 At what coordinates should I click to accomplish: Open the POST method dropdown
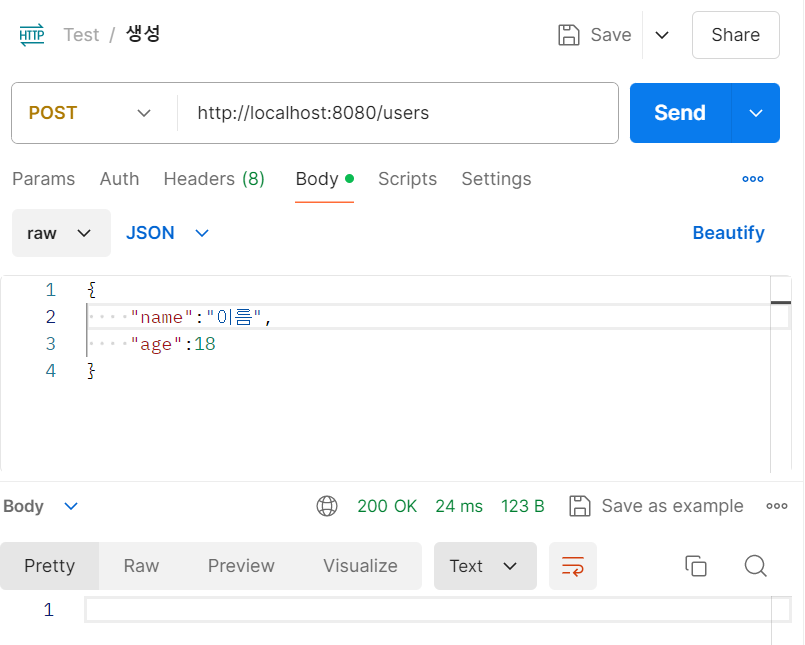[90, 113]
